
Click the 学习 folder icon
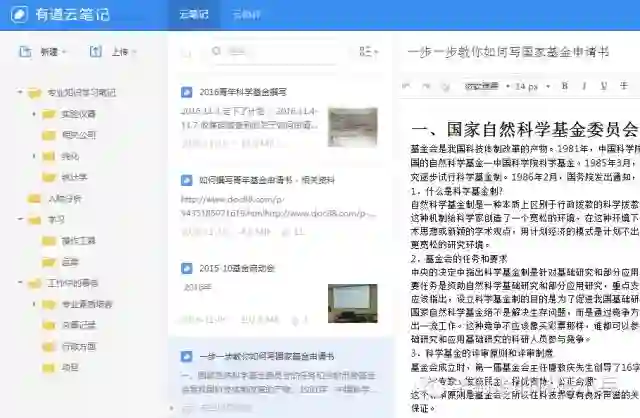coord(35,220)
